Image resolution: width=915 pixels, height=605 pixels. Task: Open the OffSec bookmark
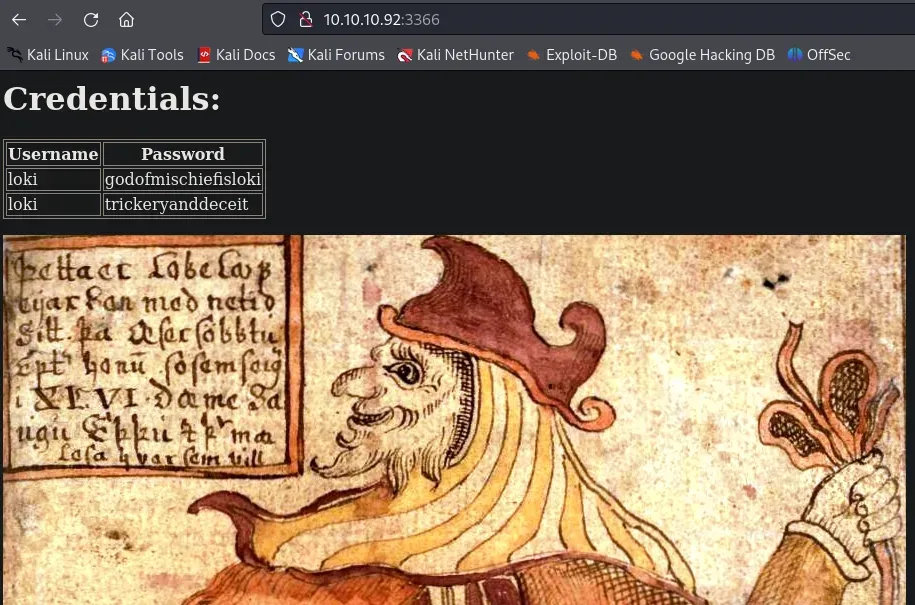point(819,55)
